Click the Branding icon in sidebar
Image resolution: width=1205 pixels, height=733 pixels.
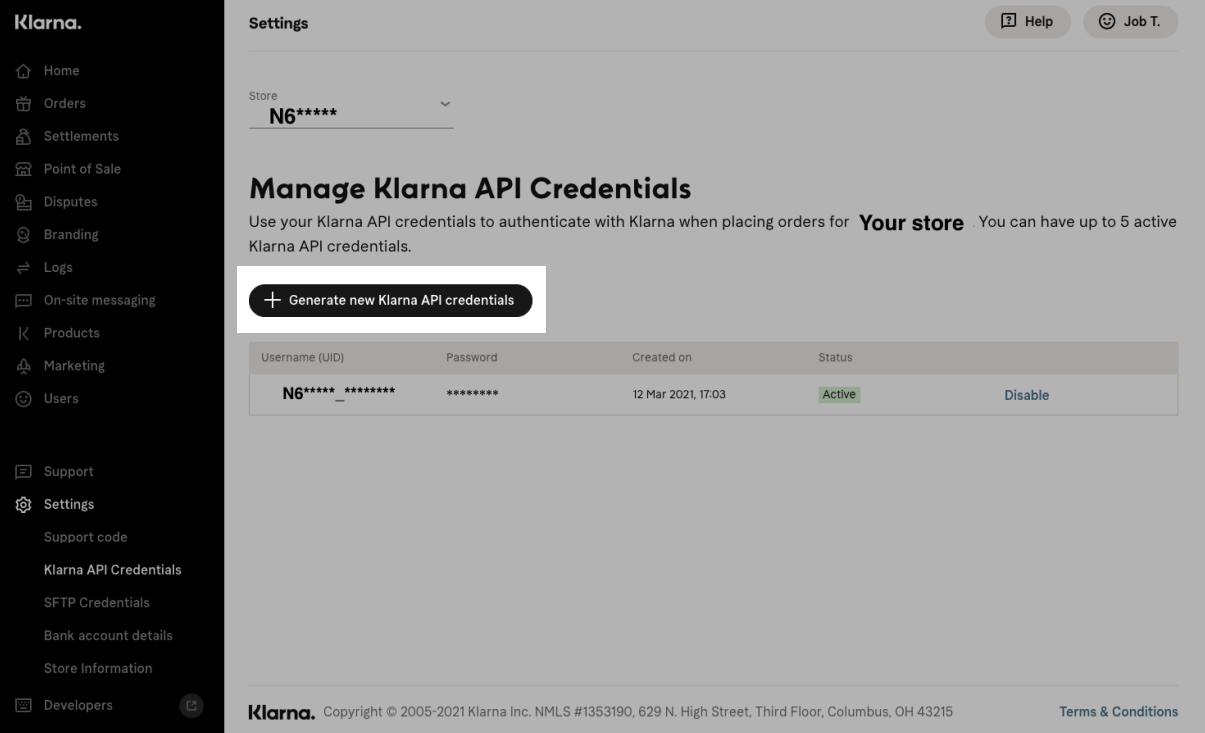tap(23, 235)
